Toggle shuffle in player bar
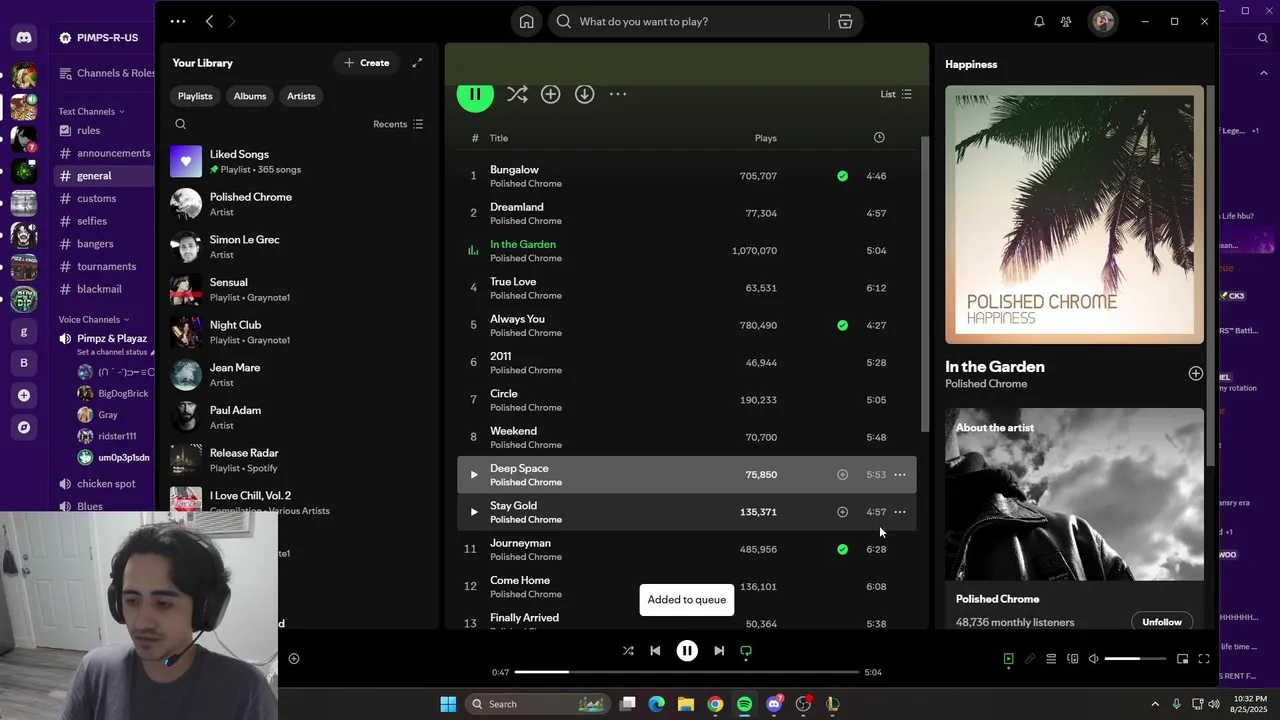Screen dimensions: 1280x720 coord(628,651)
